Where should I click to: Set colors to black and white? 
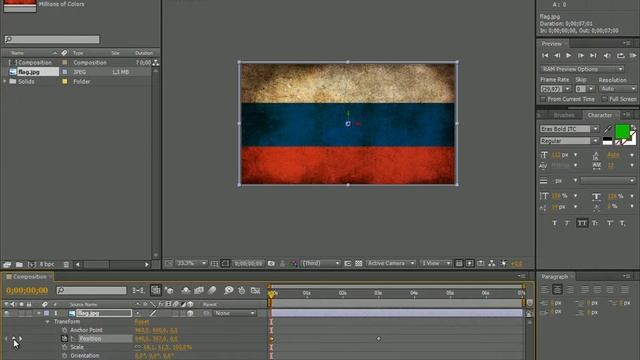pyautogui.click(x=607, y=141)
